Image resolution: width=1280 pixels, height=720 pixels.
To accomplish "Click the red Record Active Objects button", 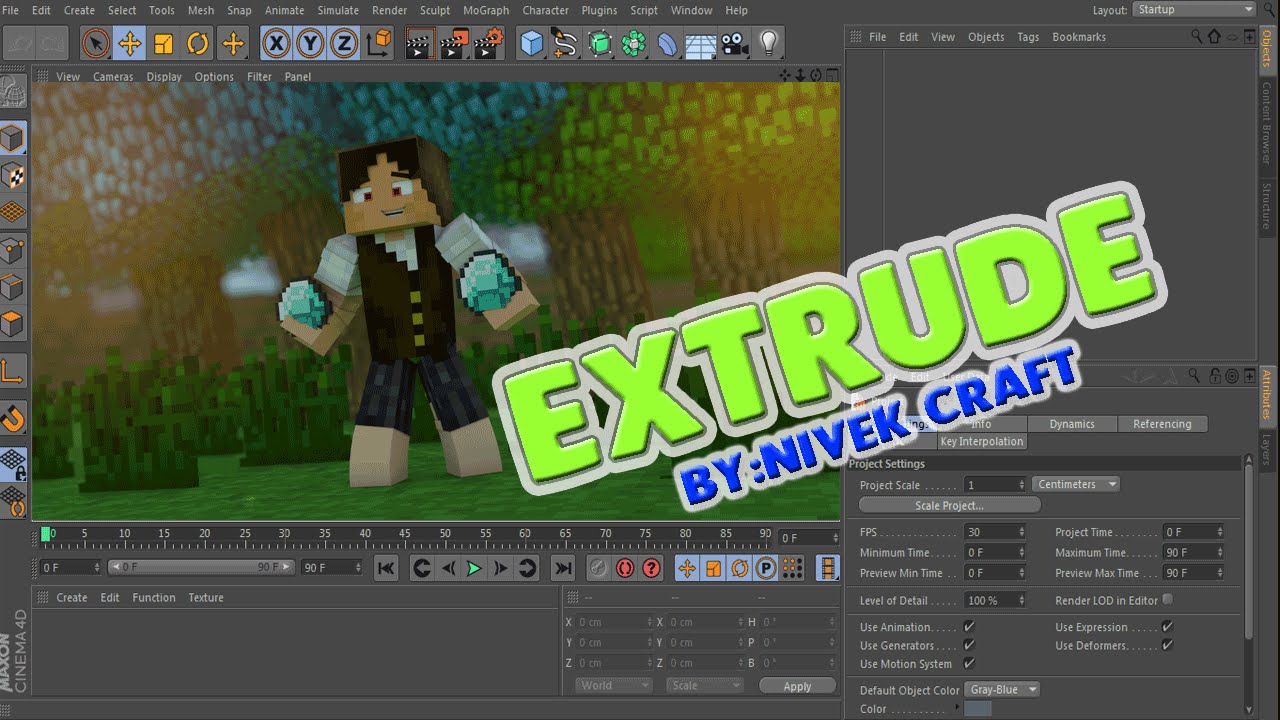I will click(x=625, y=568).
